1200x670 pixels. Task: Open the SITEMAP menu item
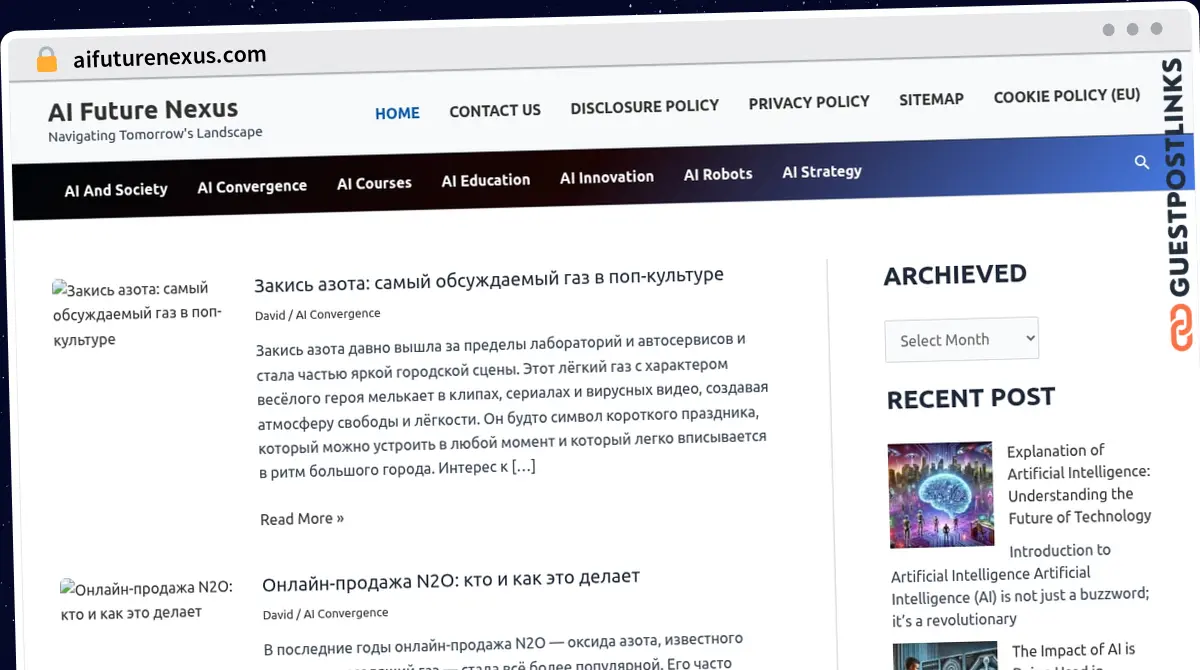coord(931,99)
